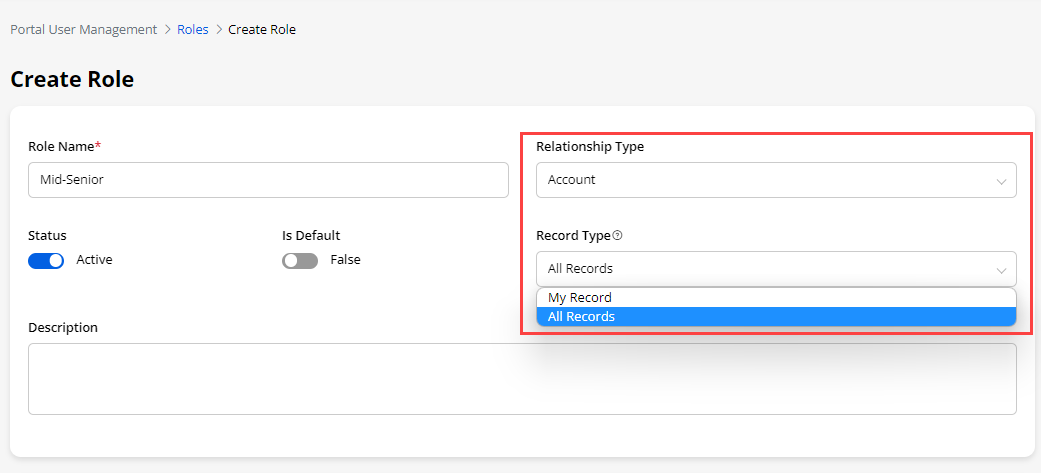This screenshot has width=1041, height=473.
Task: Click into the Role Name field
Action: coord(268,180)
